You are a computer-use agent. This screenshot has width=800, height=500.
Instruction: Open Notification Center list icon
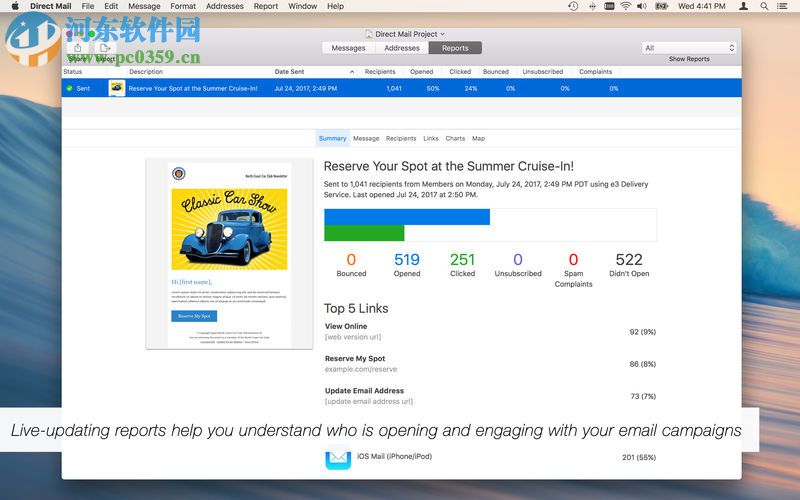(782, 6)
